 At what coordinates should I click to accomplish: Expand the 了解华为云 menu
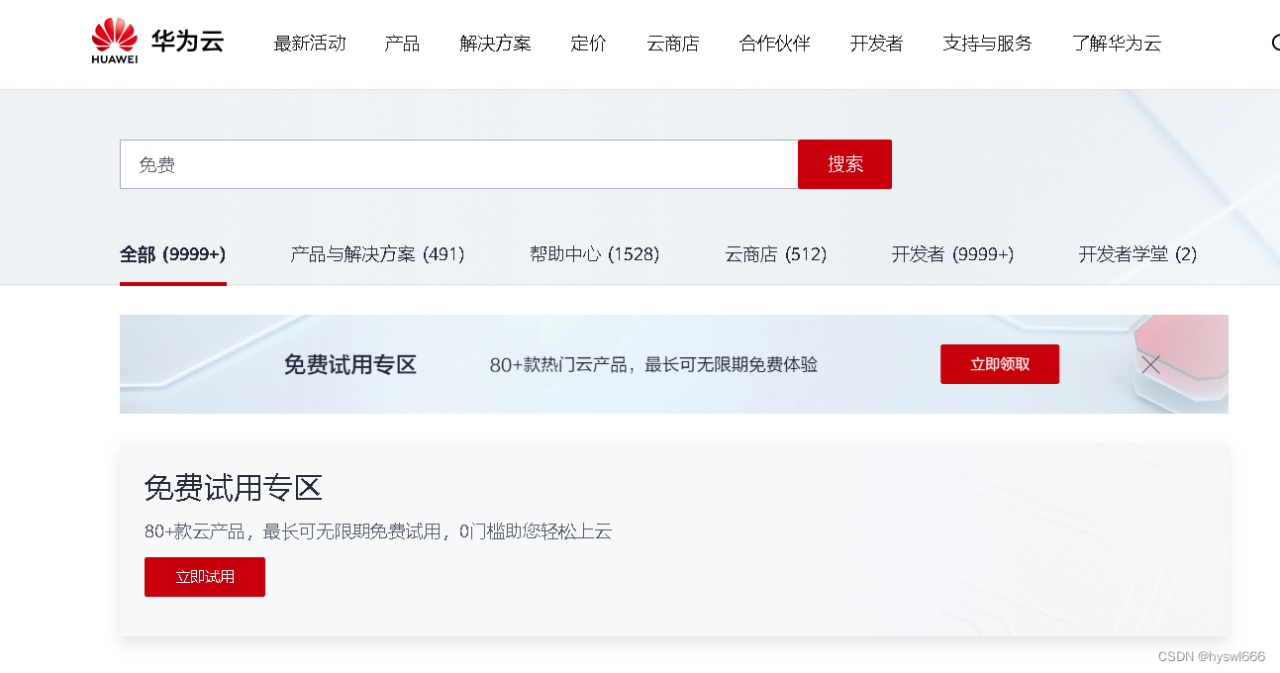(x=1116, y=43)
